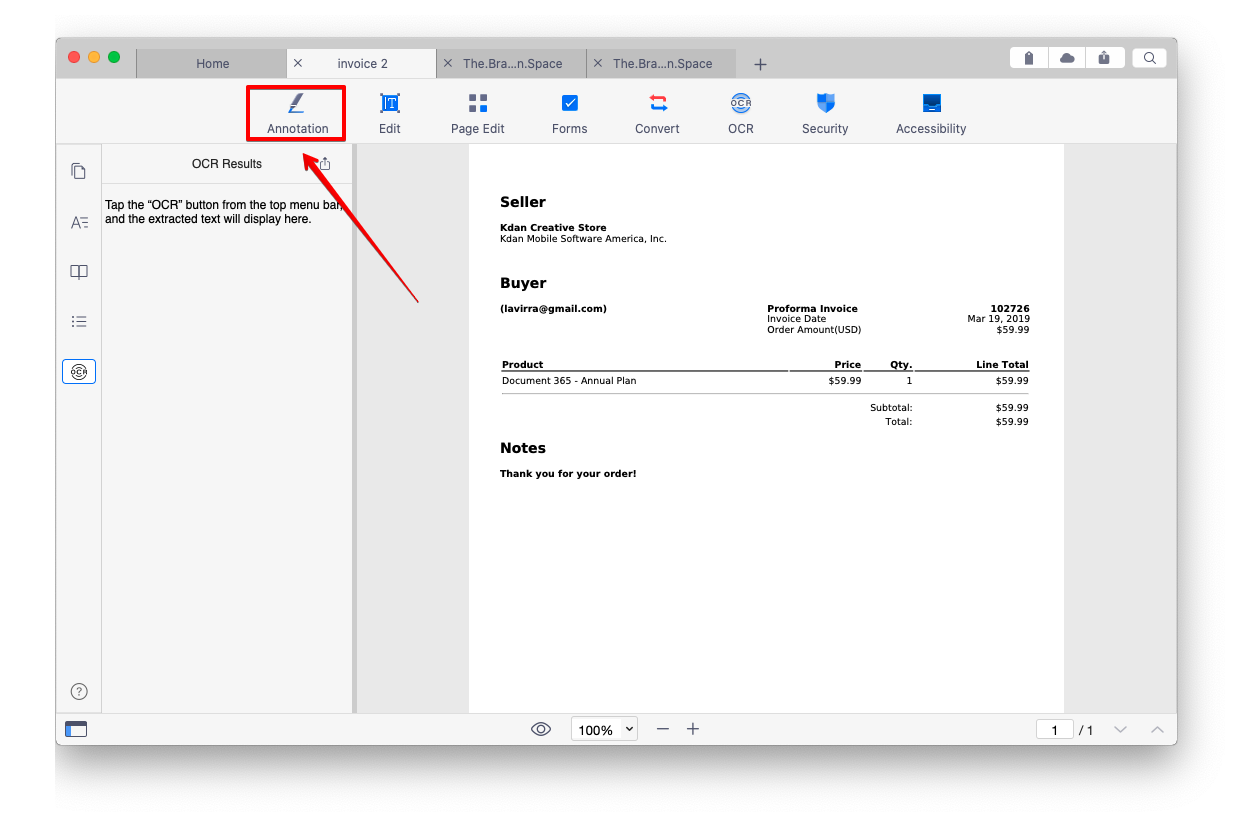Close the invoice 2 tab
This screenshot has width=1233, height=819.
(298, 63)
